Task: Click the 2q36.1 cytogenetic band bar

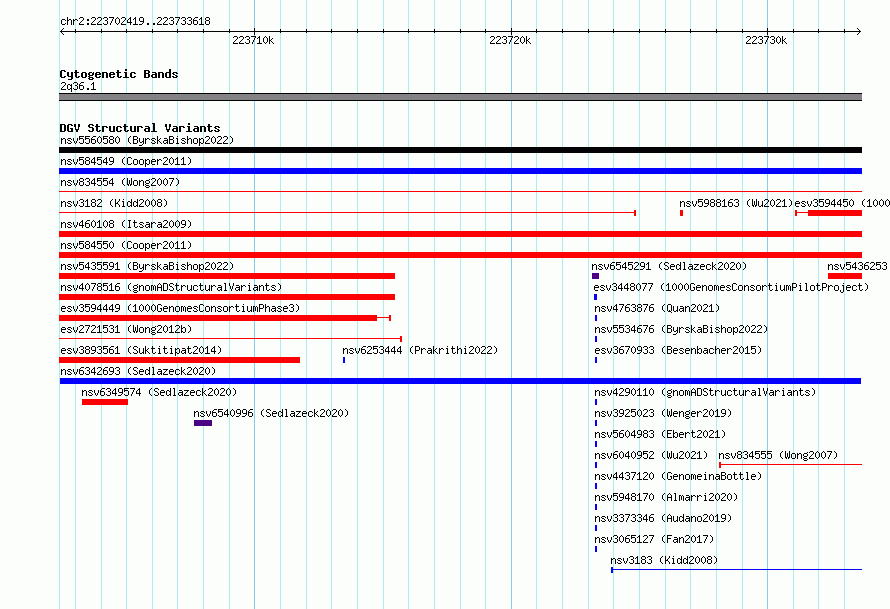Action: (460, 97)
